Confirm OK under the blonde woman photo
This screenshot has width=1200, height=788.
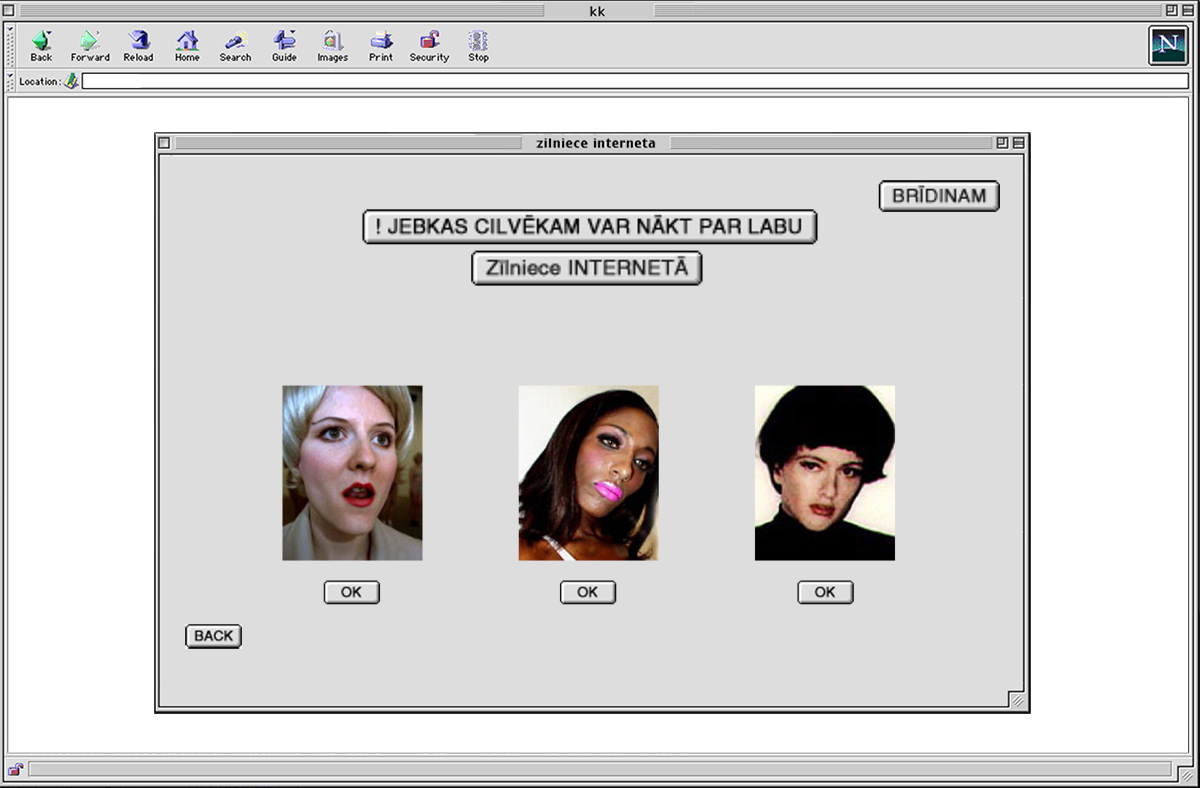(x=351, y=592)
